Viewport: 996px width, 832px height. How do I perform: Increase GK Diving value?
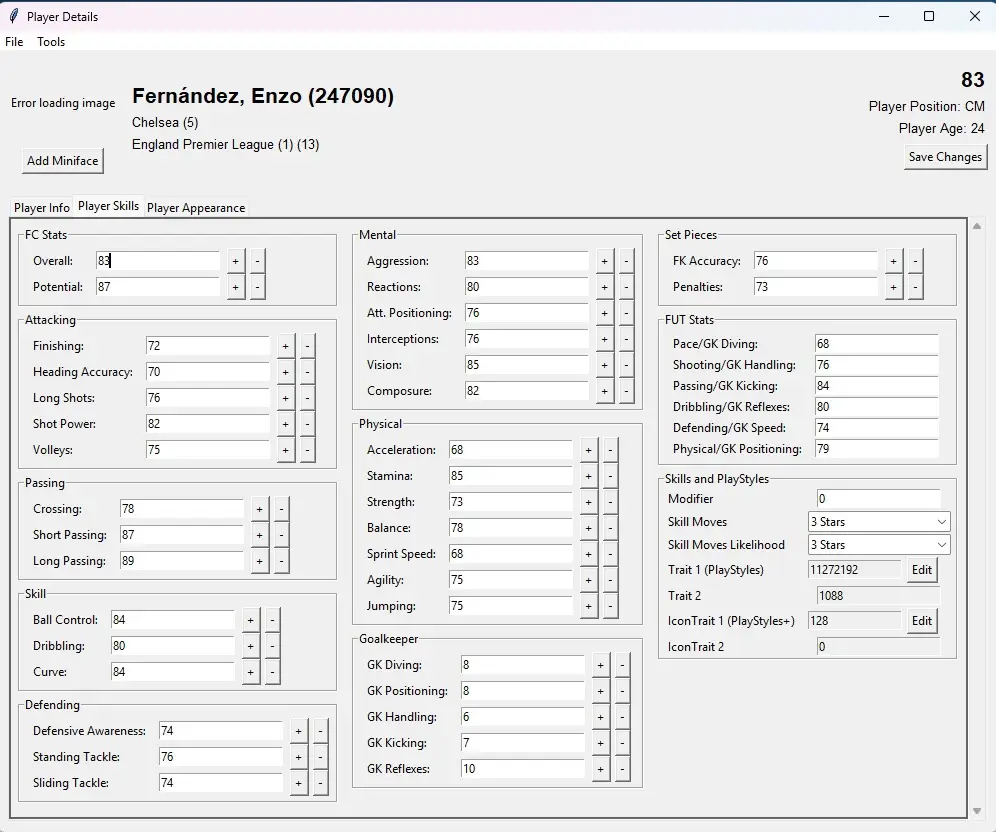600,666
